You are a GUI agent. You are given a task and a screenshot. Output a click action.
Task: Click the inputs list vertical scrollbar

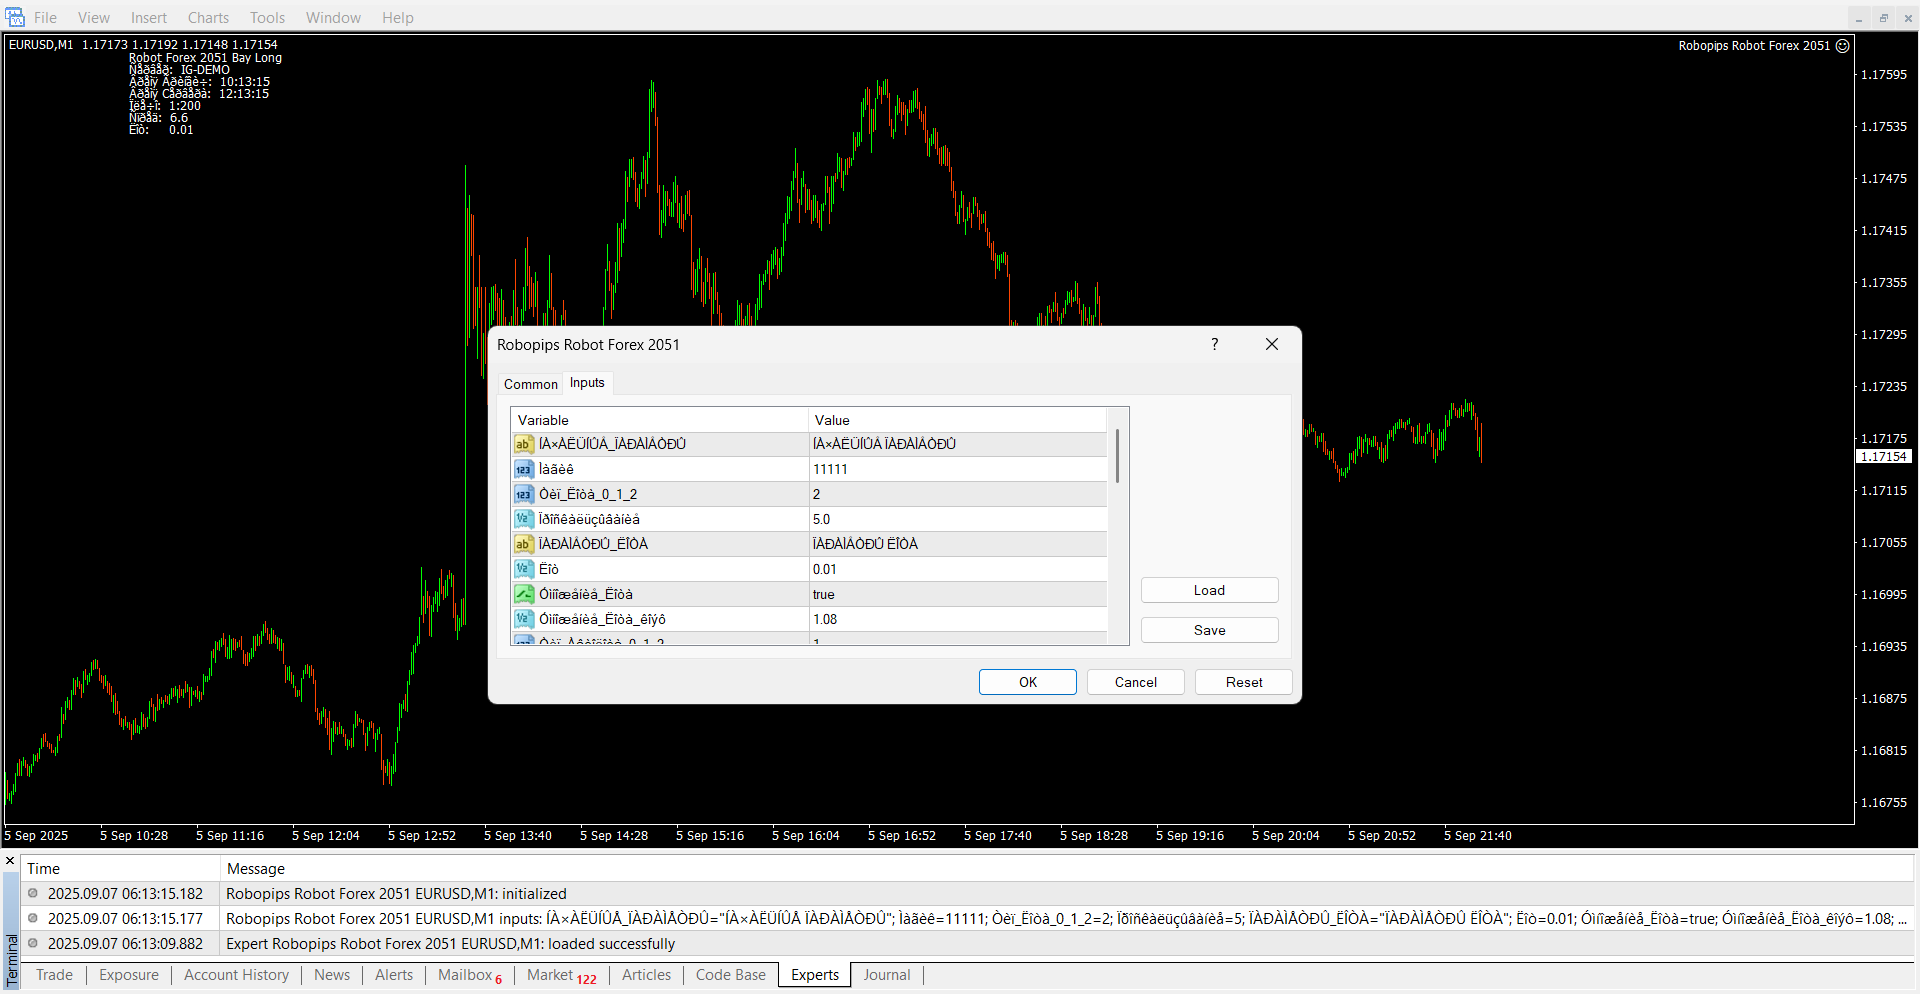(x=1117, y=456)
